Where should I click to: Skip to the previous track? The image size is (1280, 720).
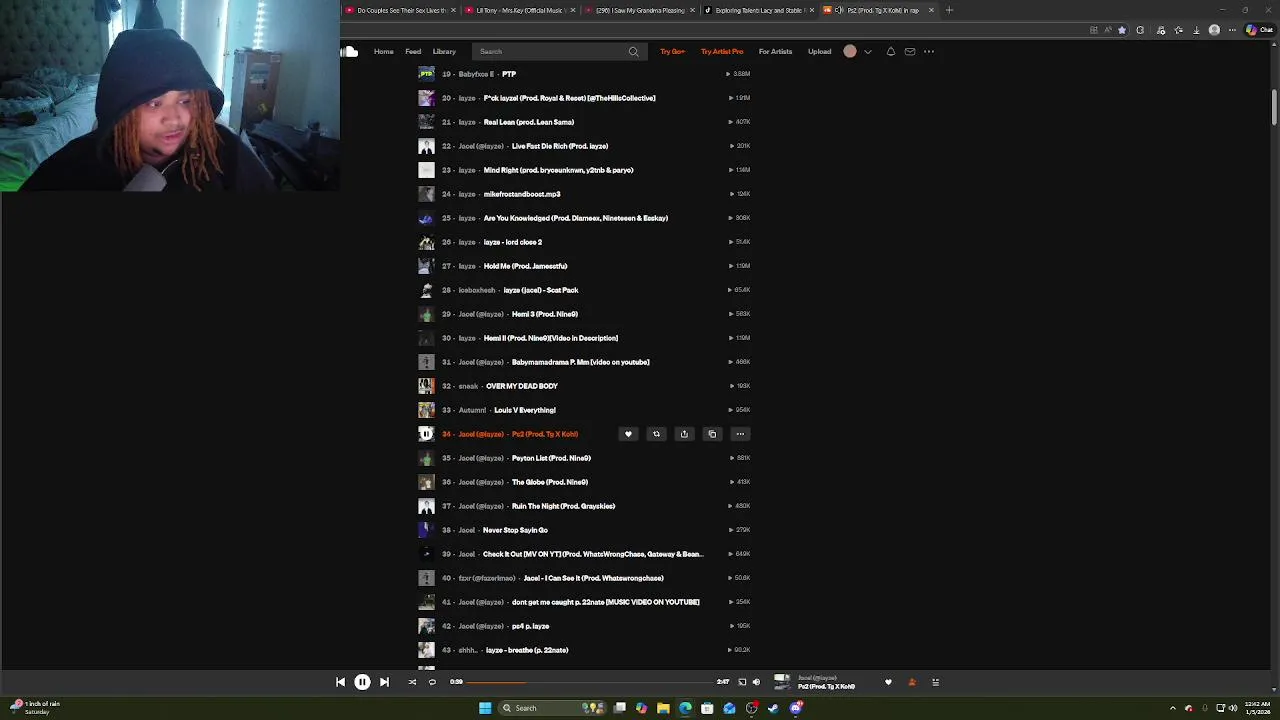coord(340,682)
